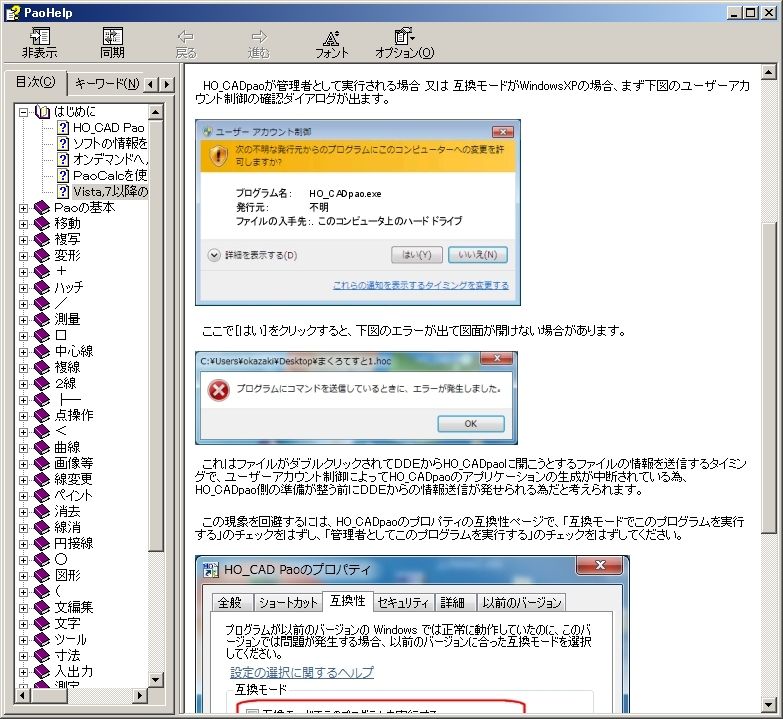Viewport: 783px width, 719px height.
Task: Click the 曲線 book icon
Action: click(41, 448)
